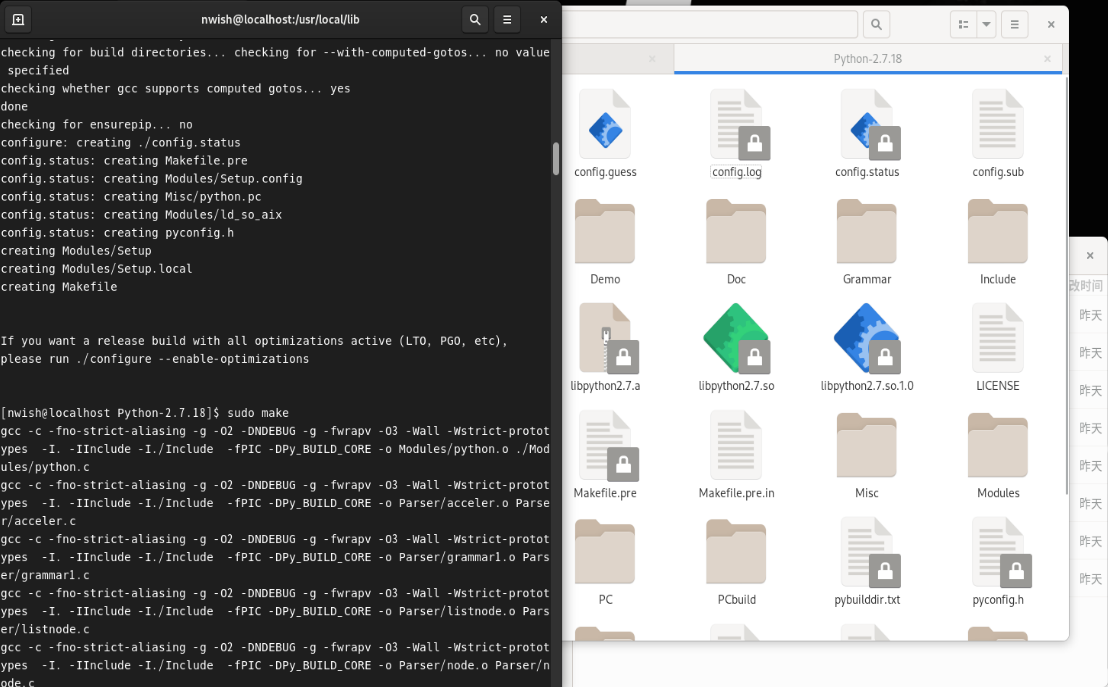Open a new terminal tab
Viewport: 1108px width, 687px height.
tap(18, 19)
